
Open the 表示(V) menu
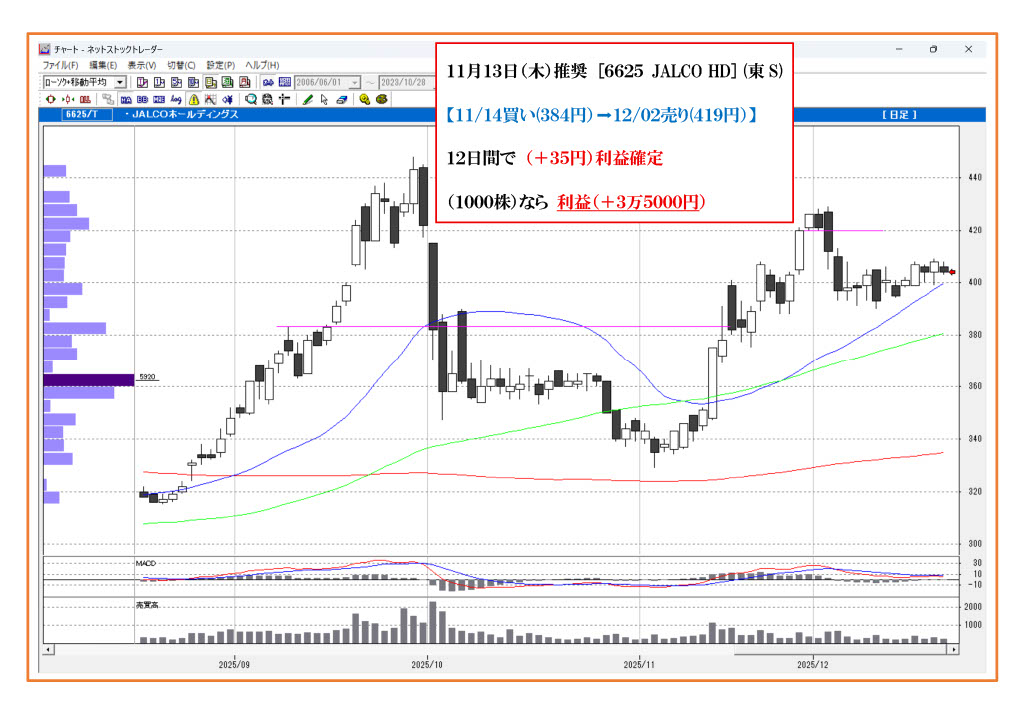pos(142,65)
